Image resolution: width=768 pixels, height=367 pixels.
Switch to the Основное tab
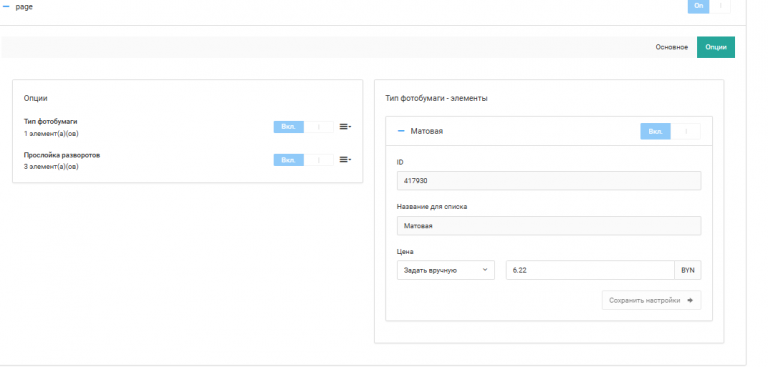[x=672, y=47]
